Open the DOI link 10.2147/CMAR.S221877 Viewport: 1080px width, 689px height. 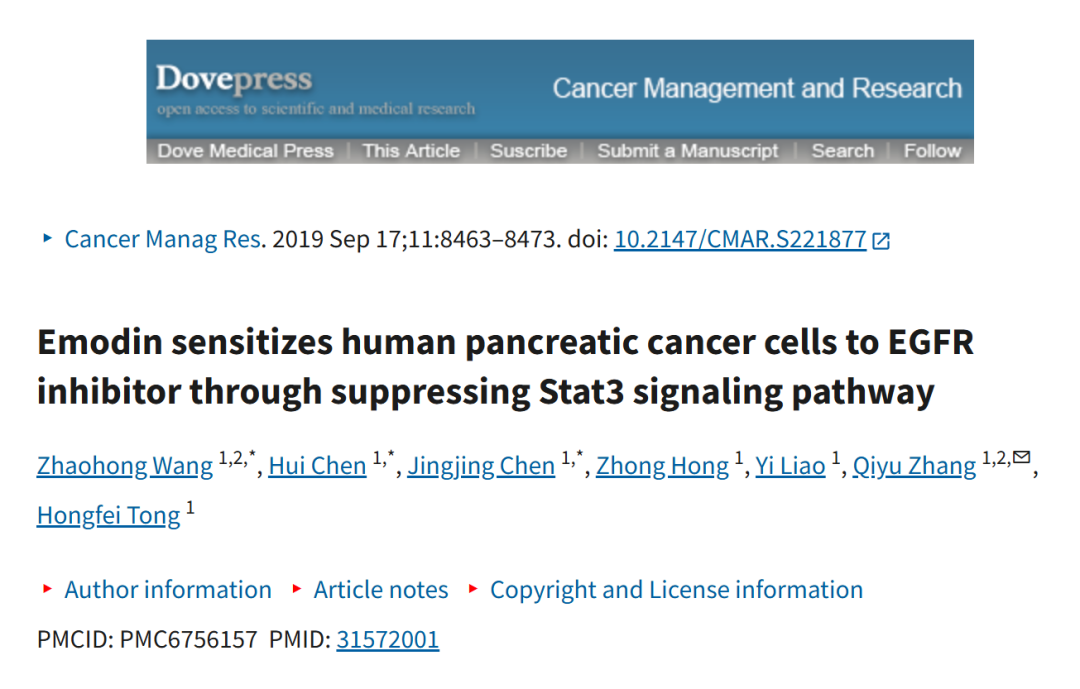(740, 239)
